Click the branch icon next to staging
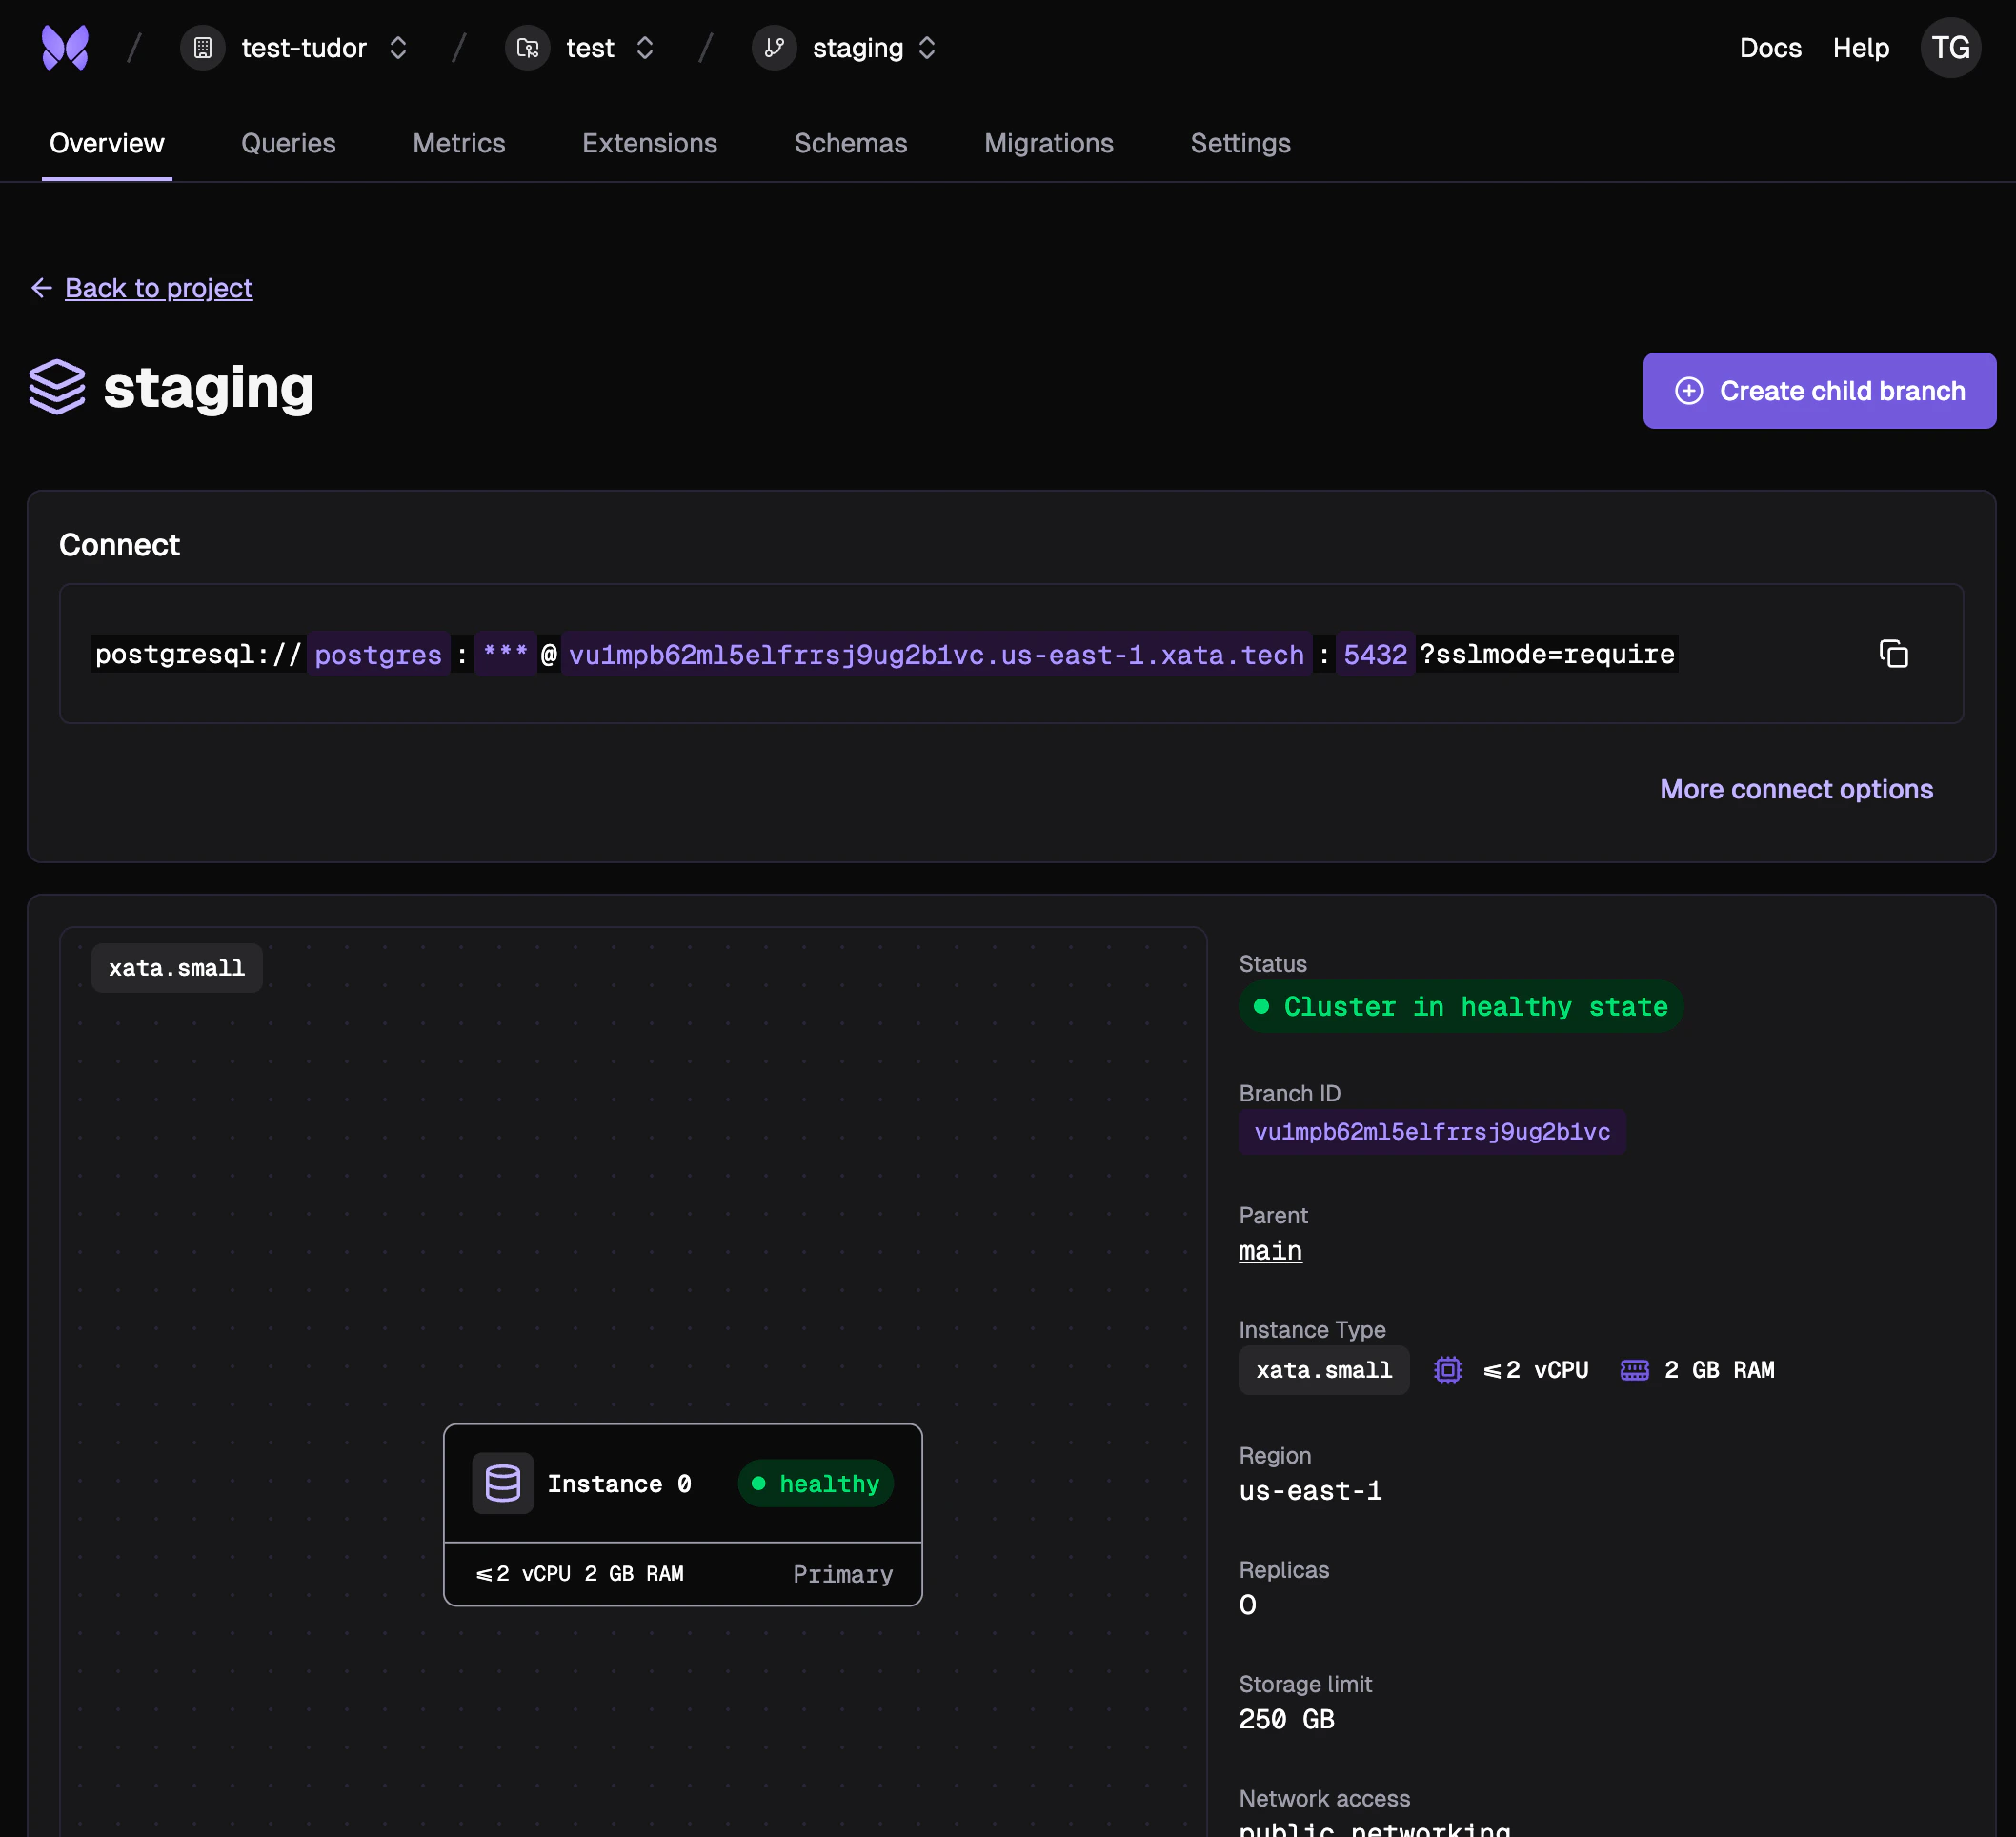 [773, 47]
